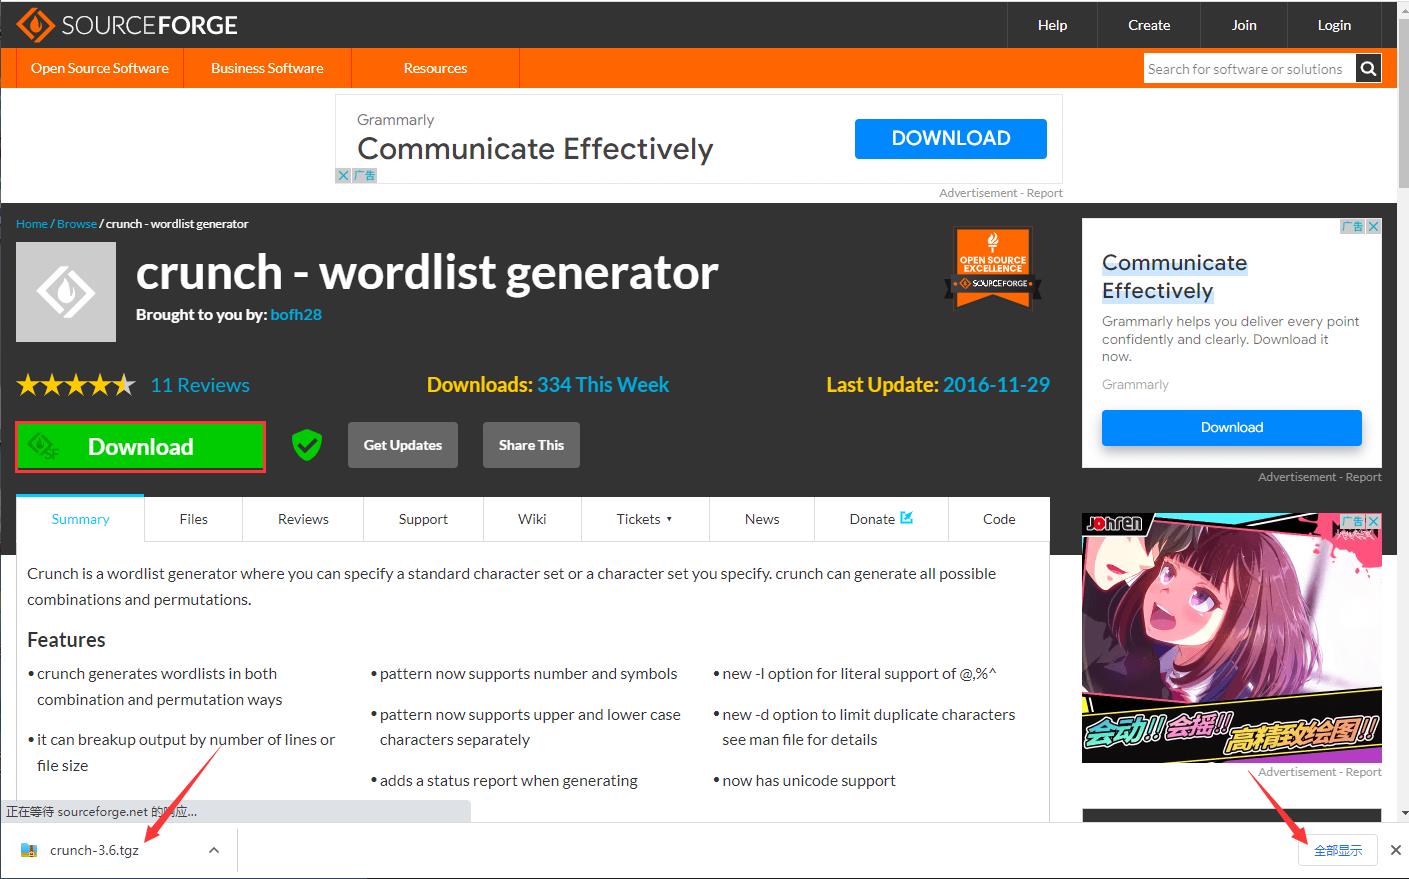Switch to the Reviews tab
1409x879 pixels.
[x=303, y=519]
